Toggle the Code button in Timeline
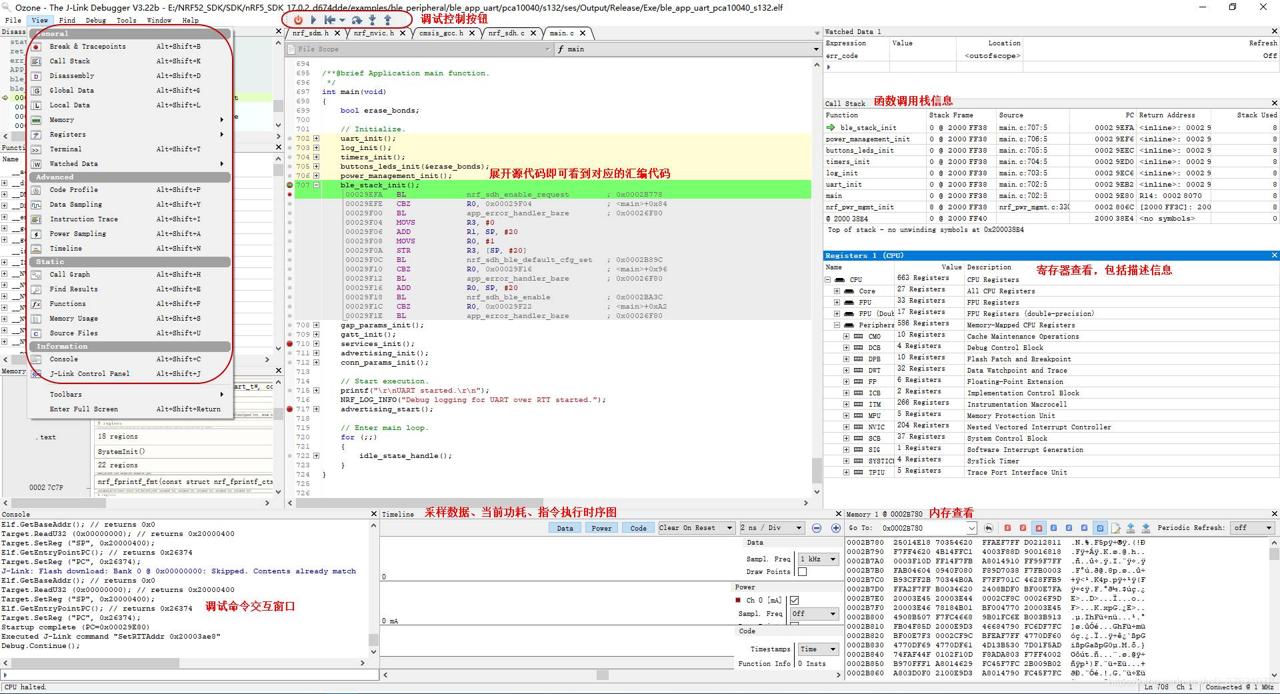Image resolution: width=1280 pixels, height=694 pixels. click(637, 528)
